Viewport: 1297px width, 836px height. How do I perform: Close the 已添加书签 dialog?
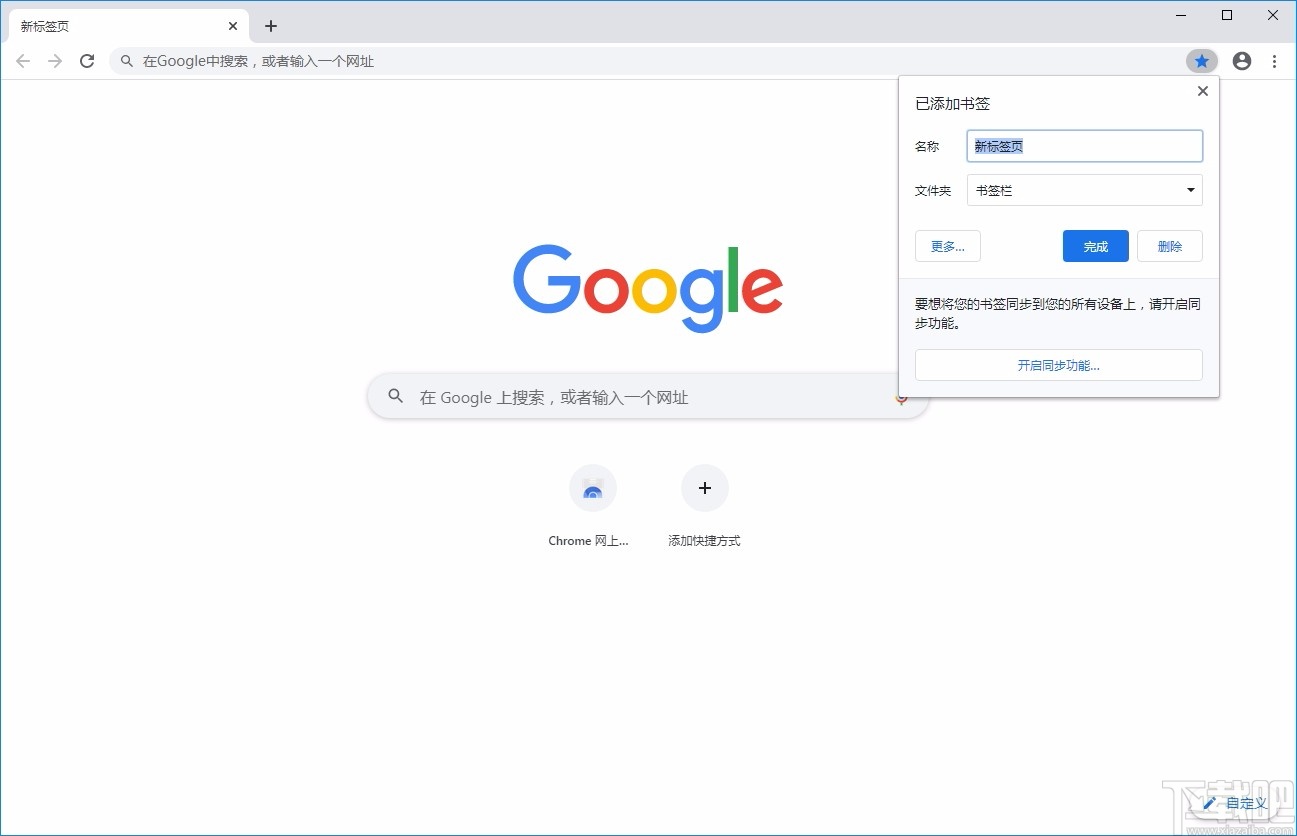[1202, 91]
